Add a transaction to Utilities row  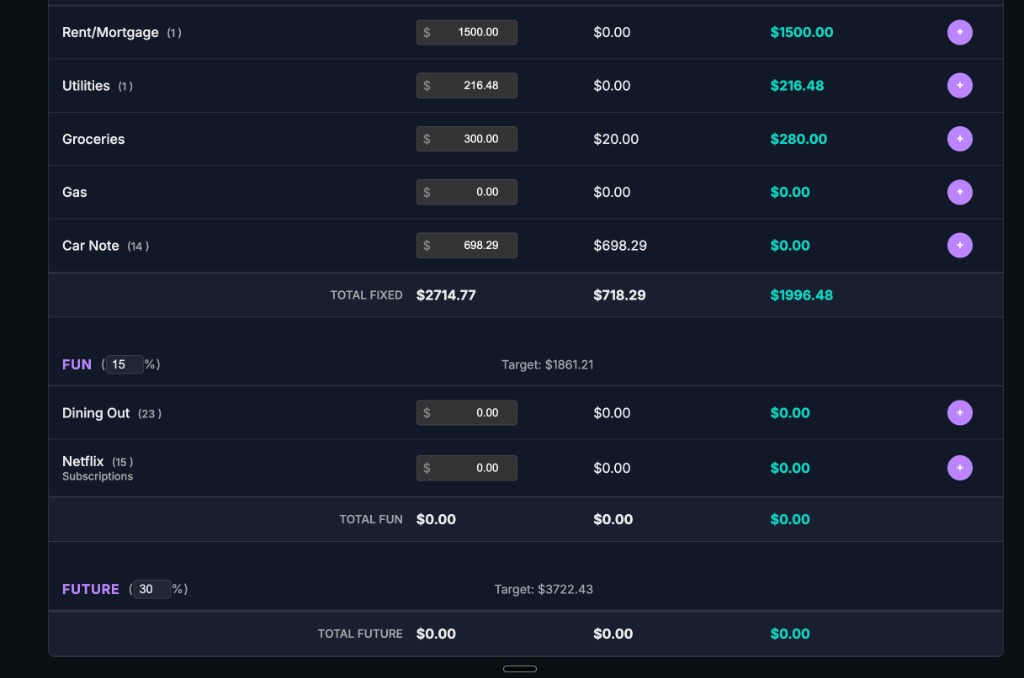pos(959,85)
